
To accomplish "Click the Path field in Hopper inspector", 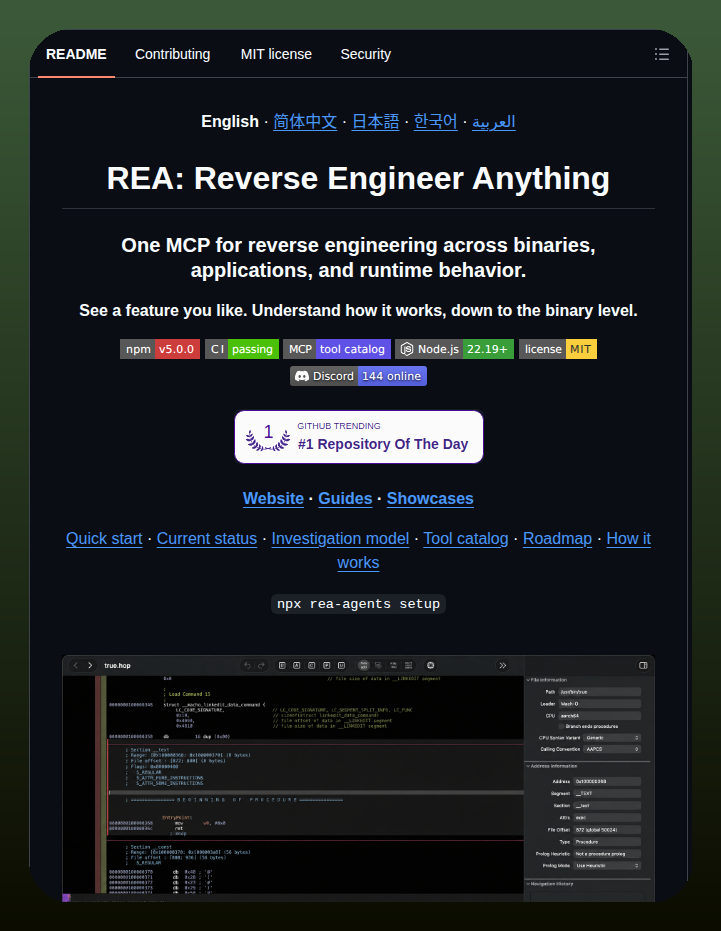I will [x=600, y=692].
